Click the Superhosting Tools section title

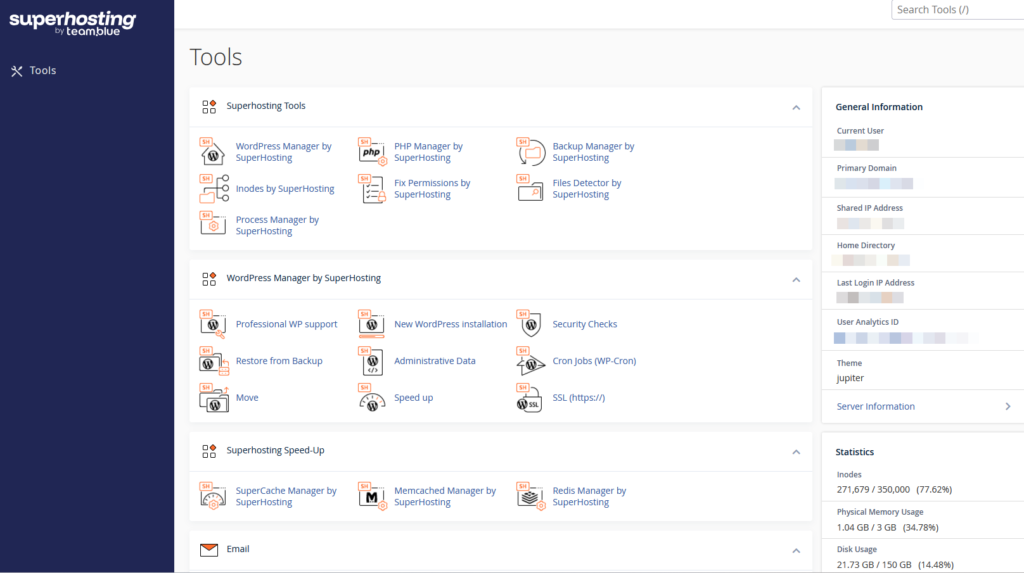pos(266,106)
